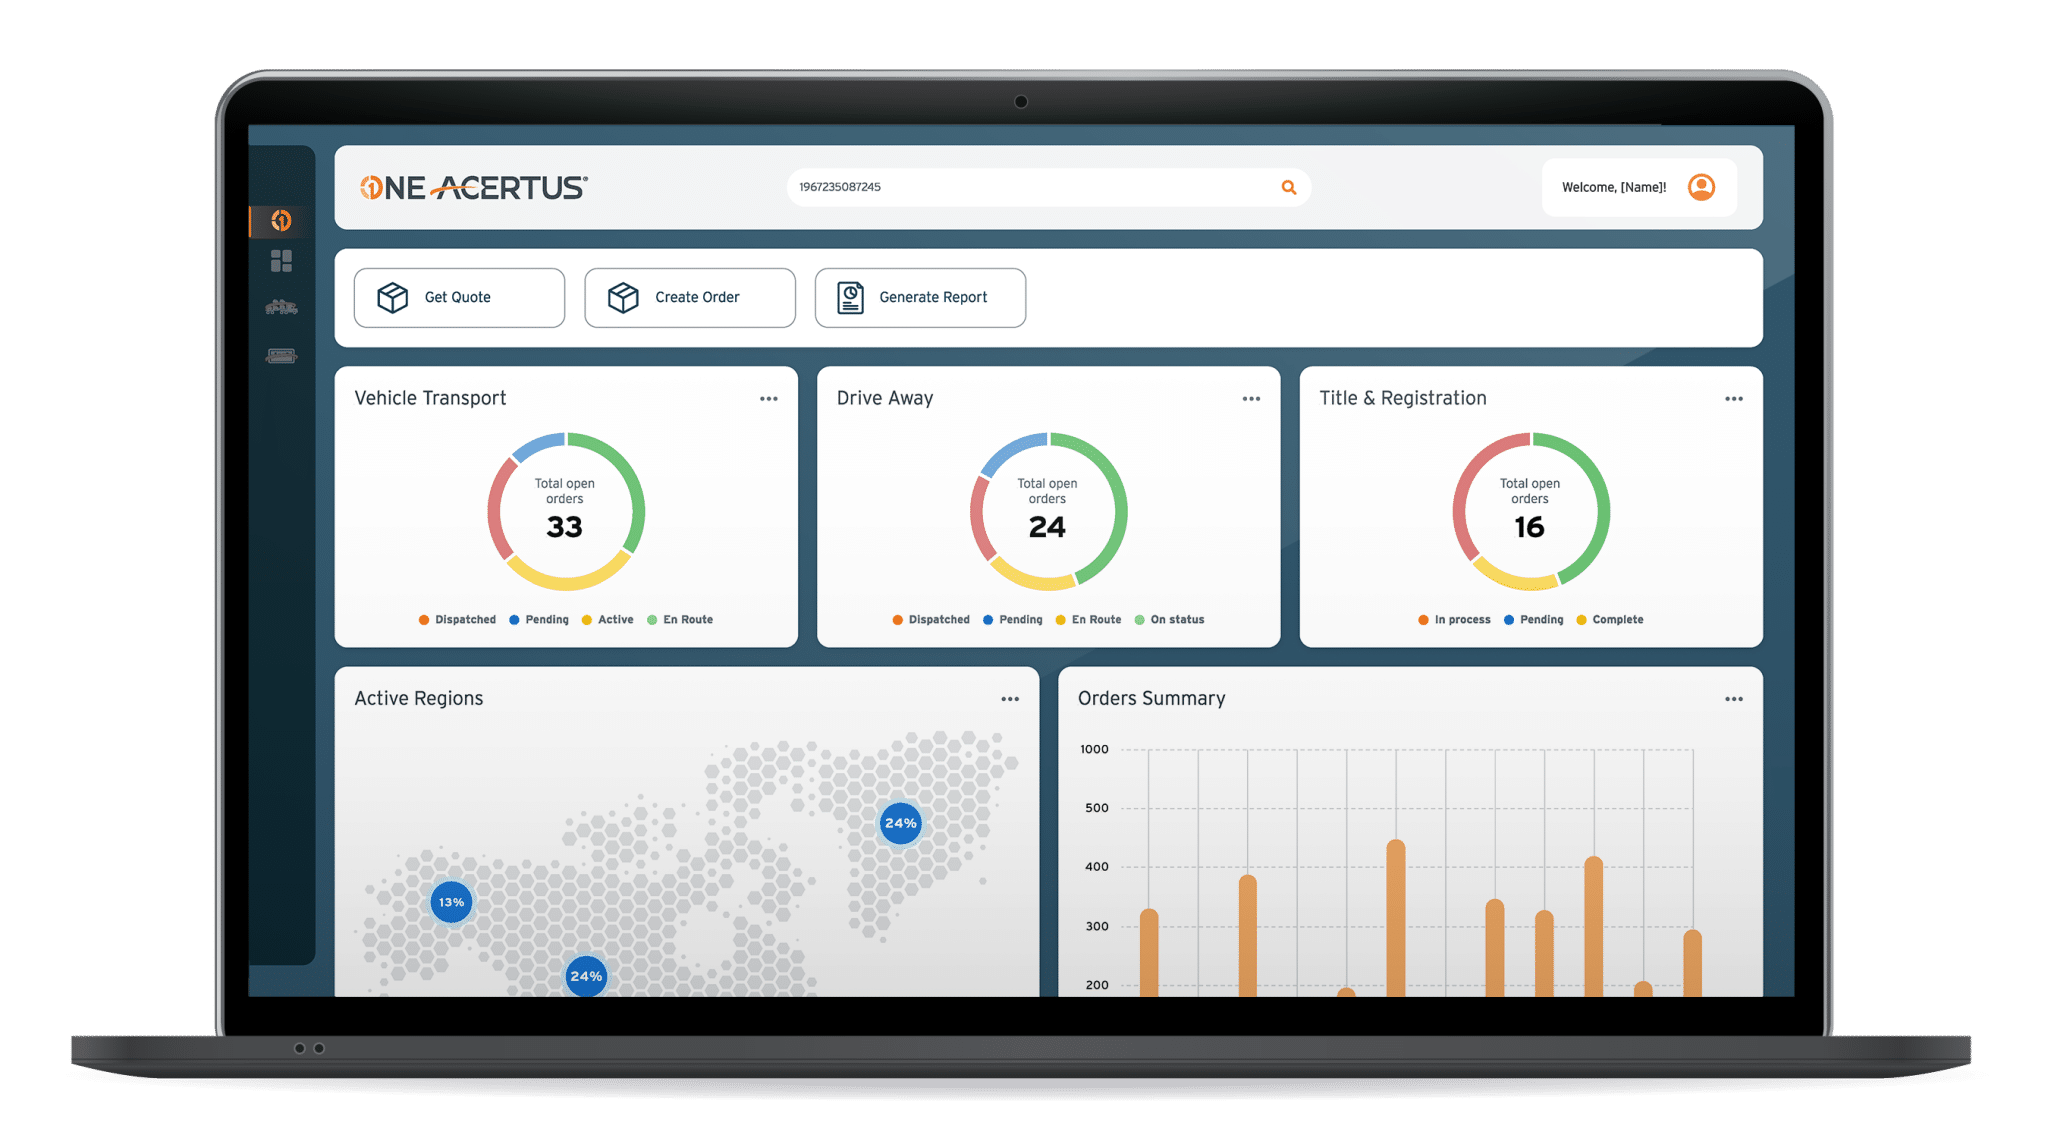
Task: Open Drive Away card three-dot menu
Action: tap(1251, 399)
